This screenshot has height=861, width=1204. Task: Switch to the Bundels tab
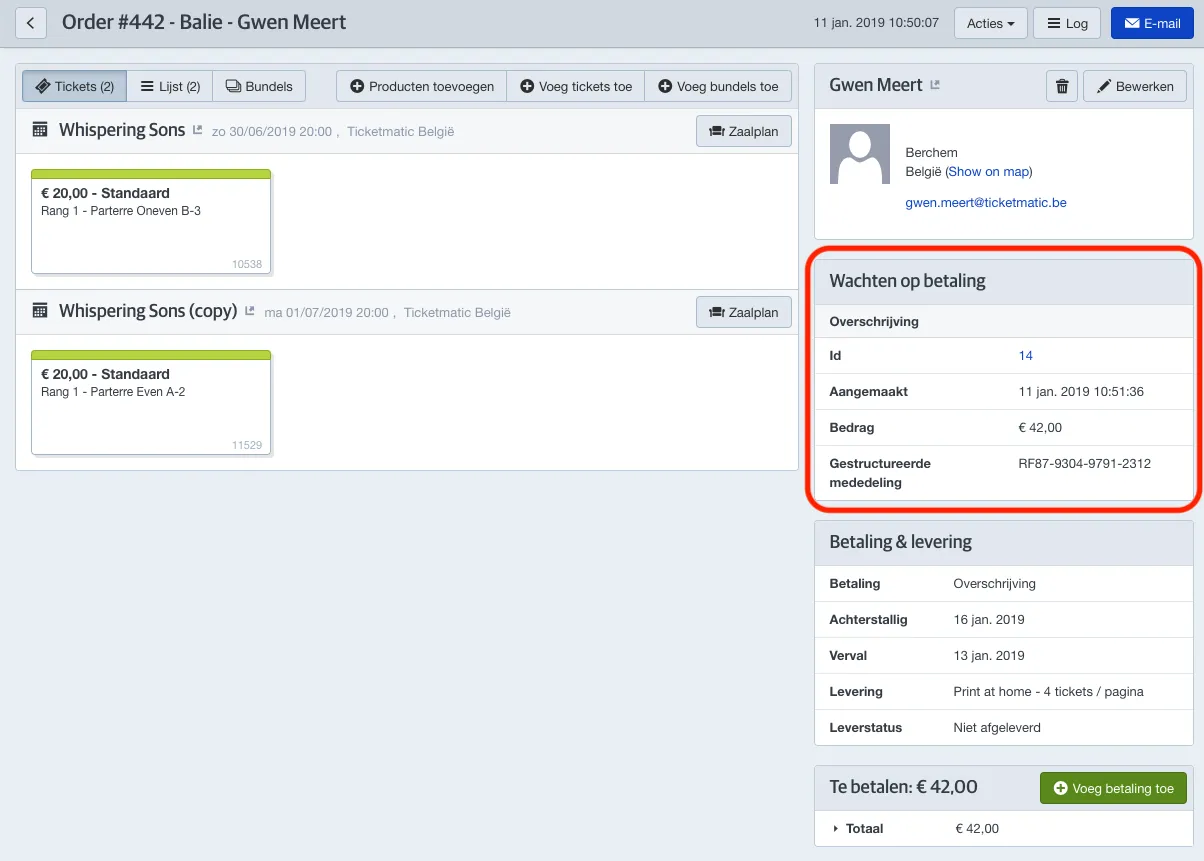(x=259, y=86)
